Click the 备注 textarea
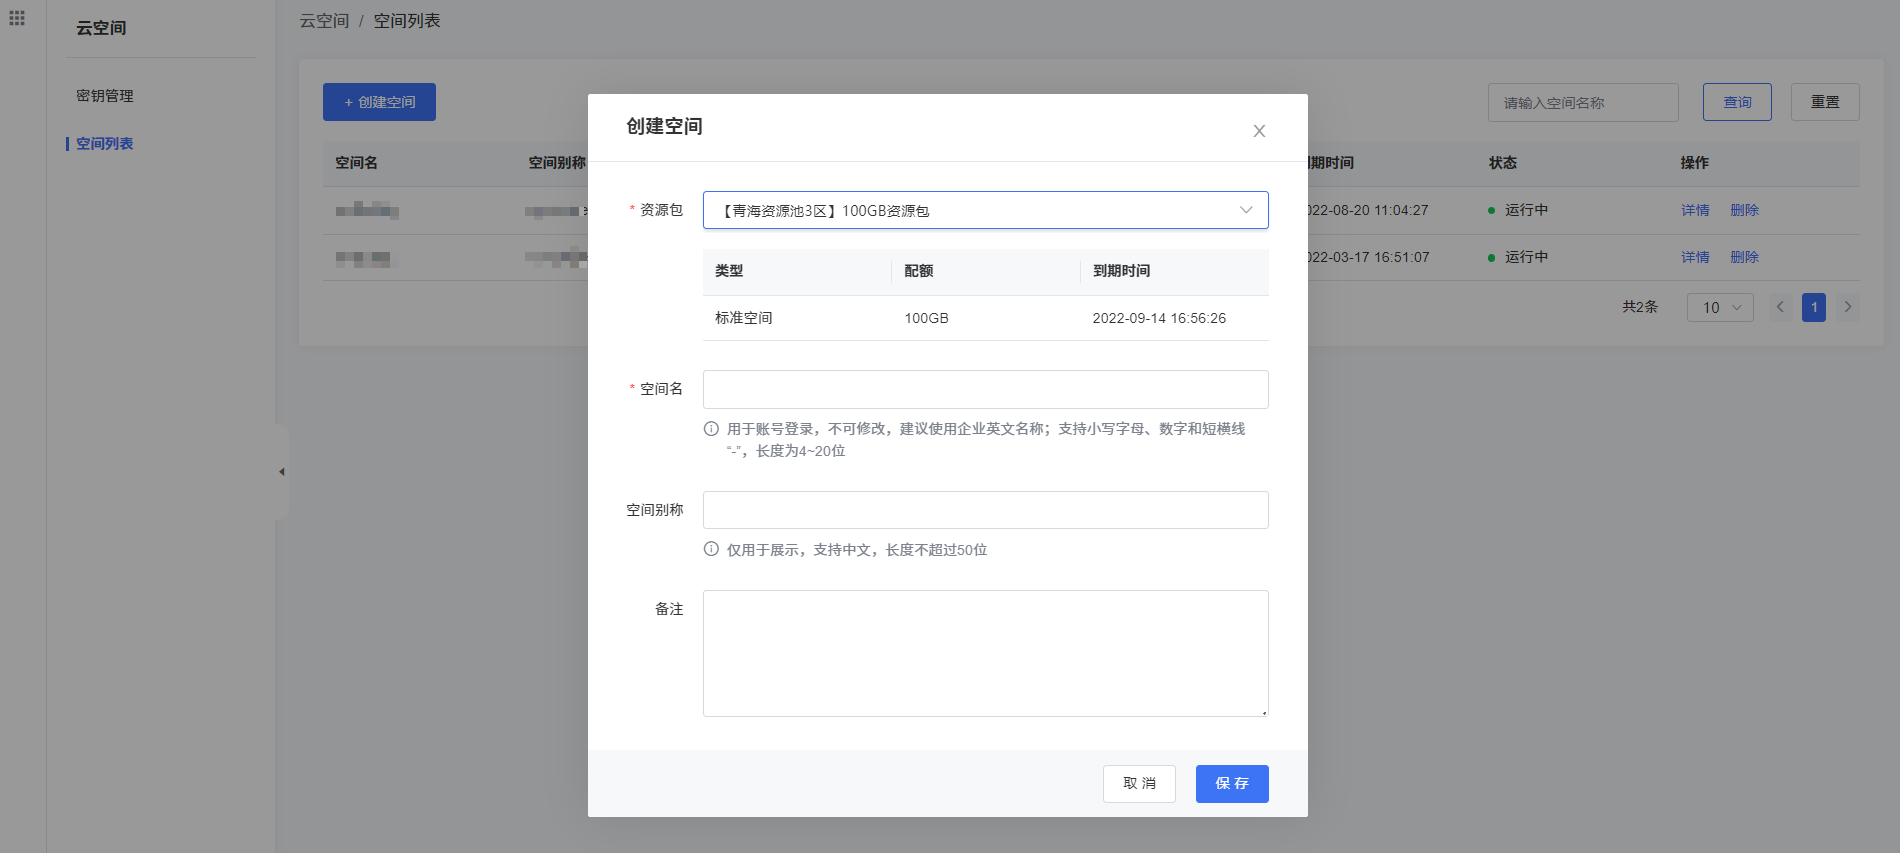Image resolution: width=1900 pixels, height=853 pixels. point(985,653)
